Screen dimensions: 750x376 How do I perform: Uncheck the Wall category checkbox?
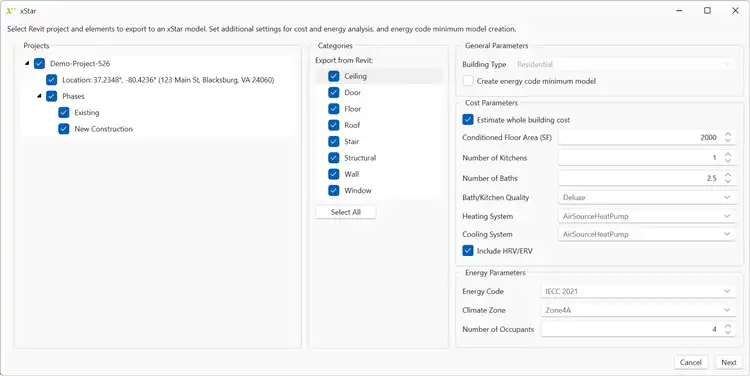coord(334,174)
